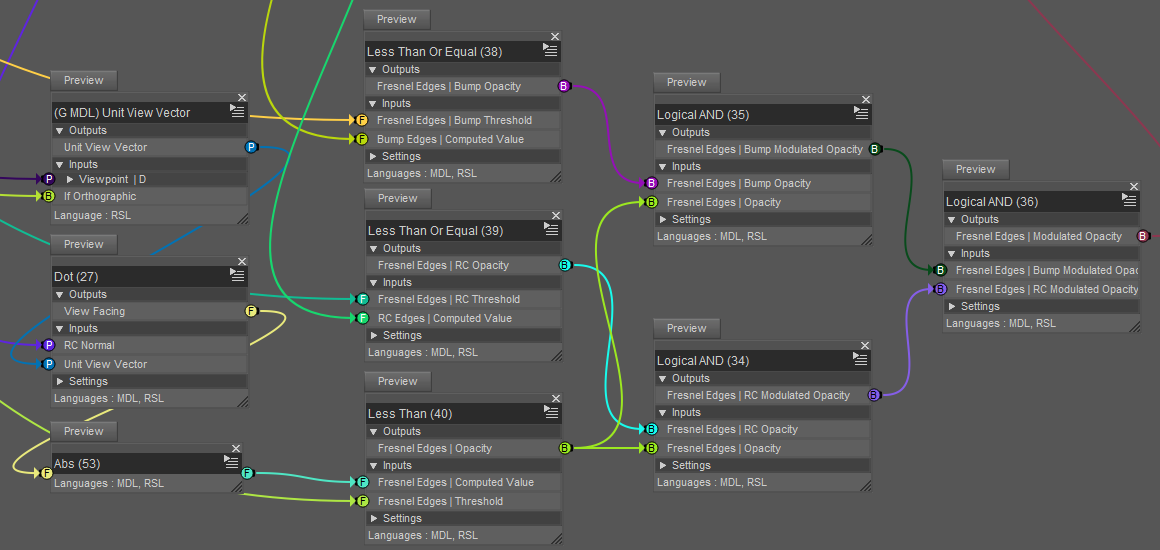
Task: Open the options menu of Abs (53)
Action: 232,462
